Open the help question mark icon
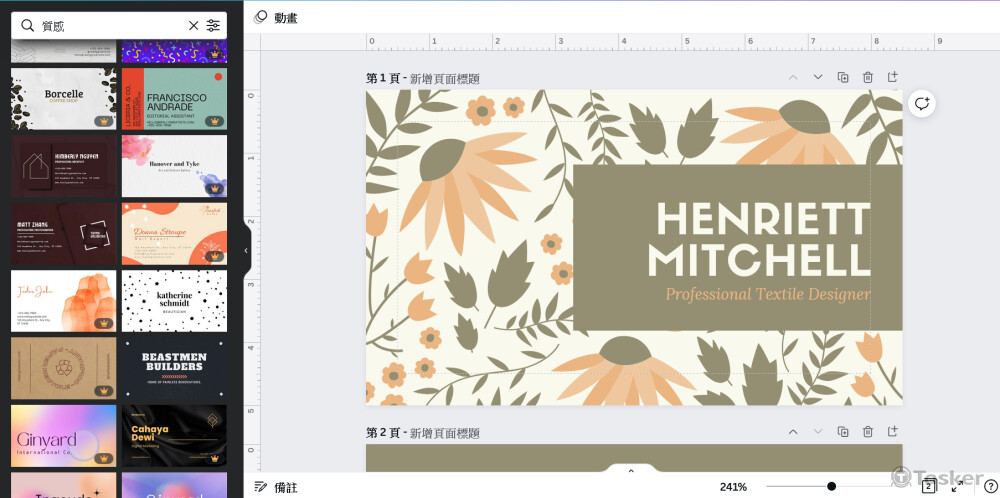Viewport: 1000px width, 498px height. (990, 486)
